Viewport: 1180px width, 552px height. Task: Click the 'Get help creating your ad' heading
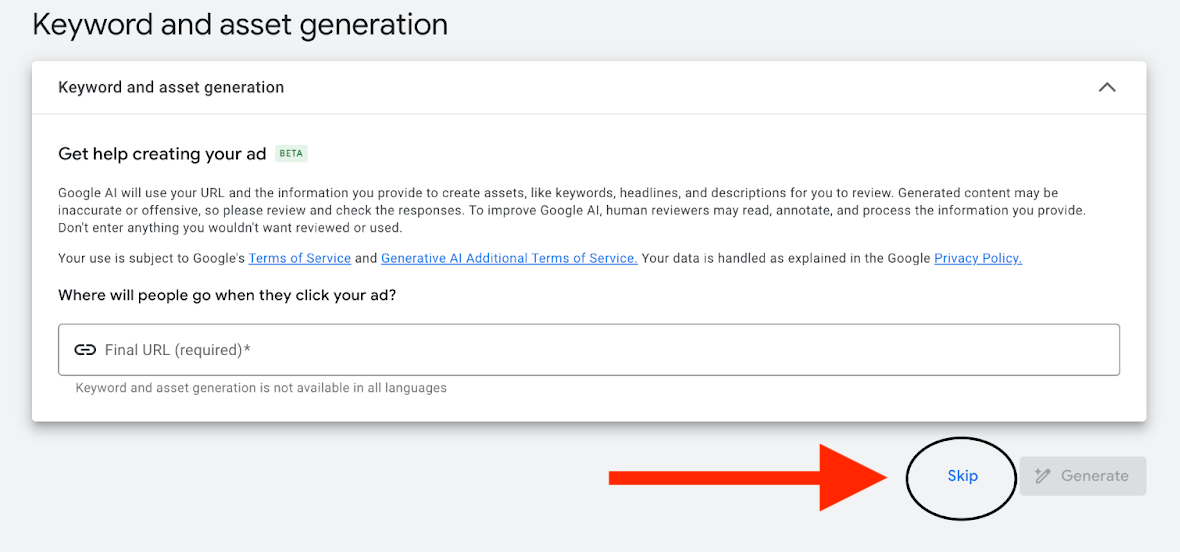(x=162, y=154)
